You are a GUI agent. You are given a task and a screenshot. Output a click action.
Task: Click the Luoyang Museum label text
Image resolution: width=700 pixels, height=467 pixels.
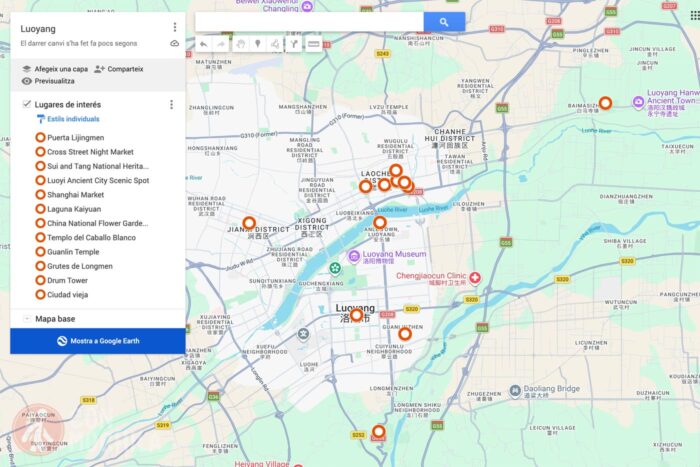pyautogui.click(x=394, y=254)
